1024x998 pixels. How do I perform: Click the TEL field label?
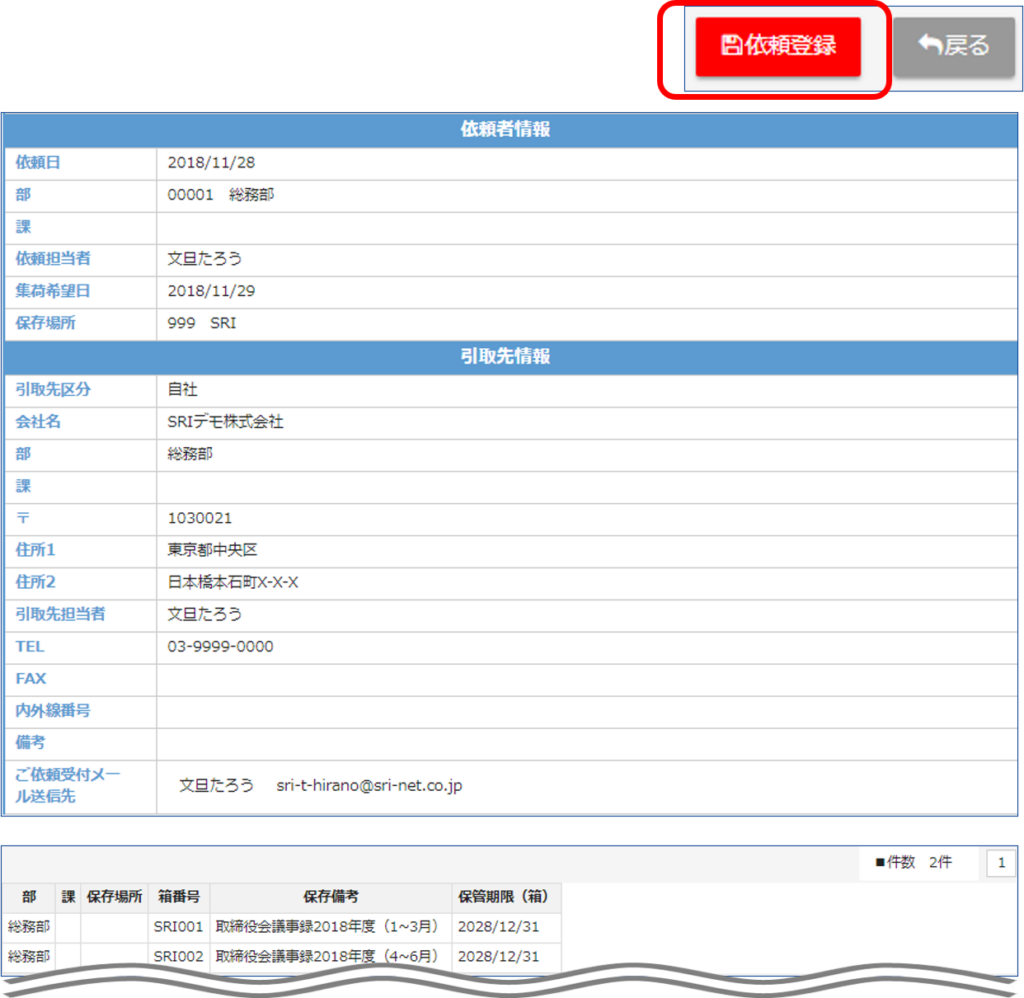[30, 647]
